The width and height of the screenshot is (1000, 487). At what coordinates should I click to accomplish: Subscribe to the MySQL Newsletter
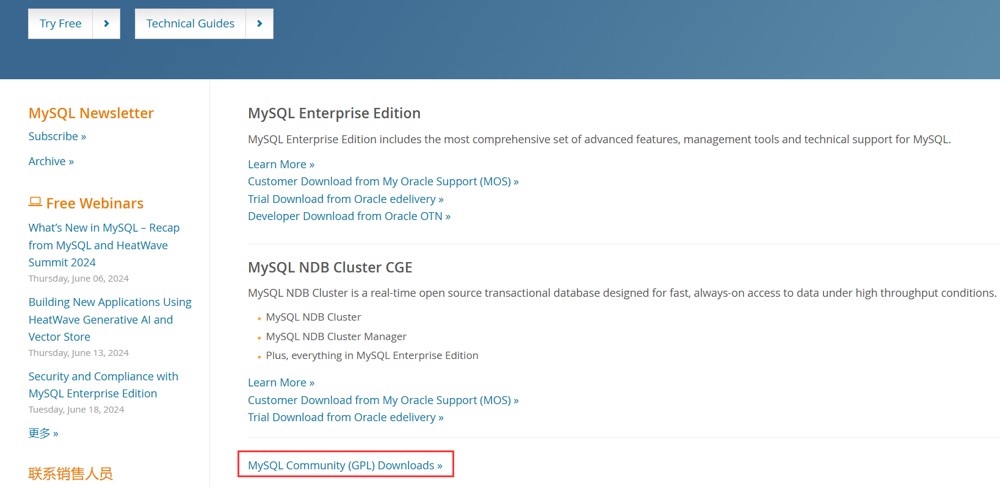[57, 136]
